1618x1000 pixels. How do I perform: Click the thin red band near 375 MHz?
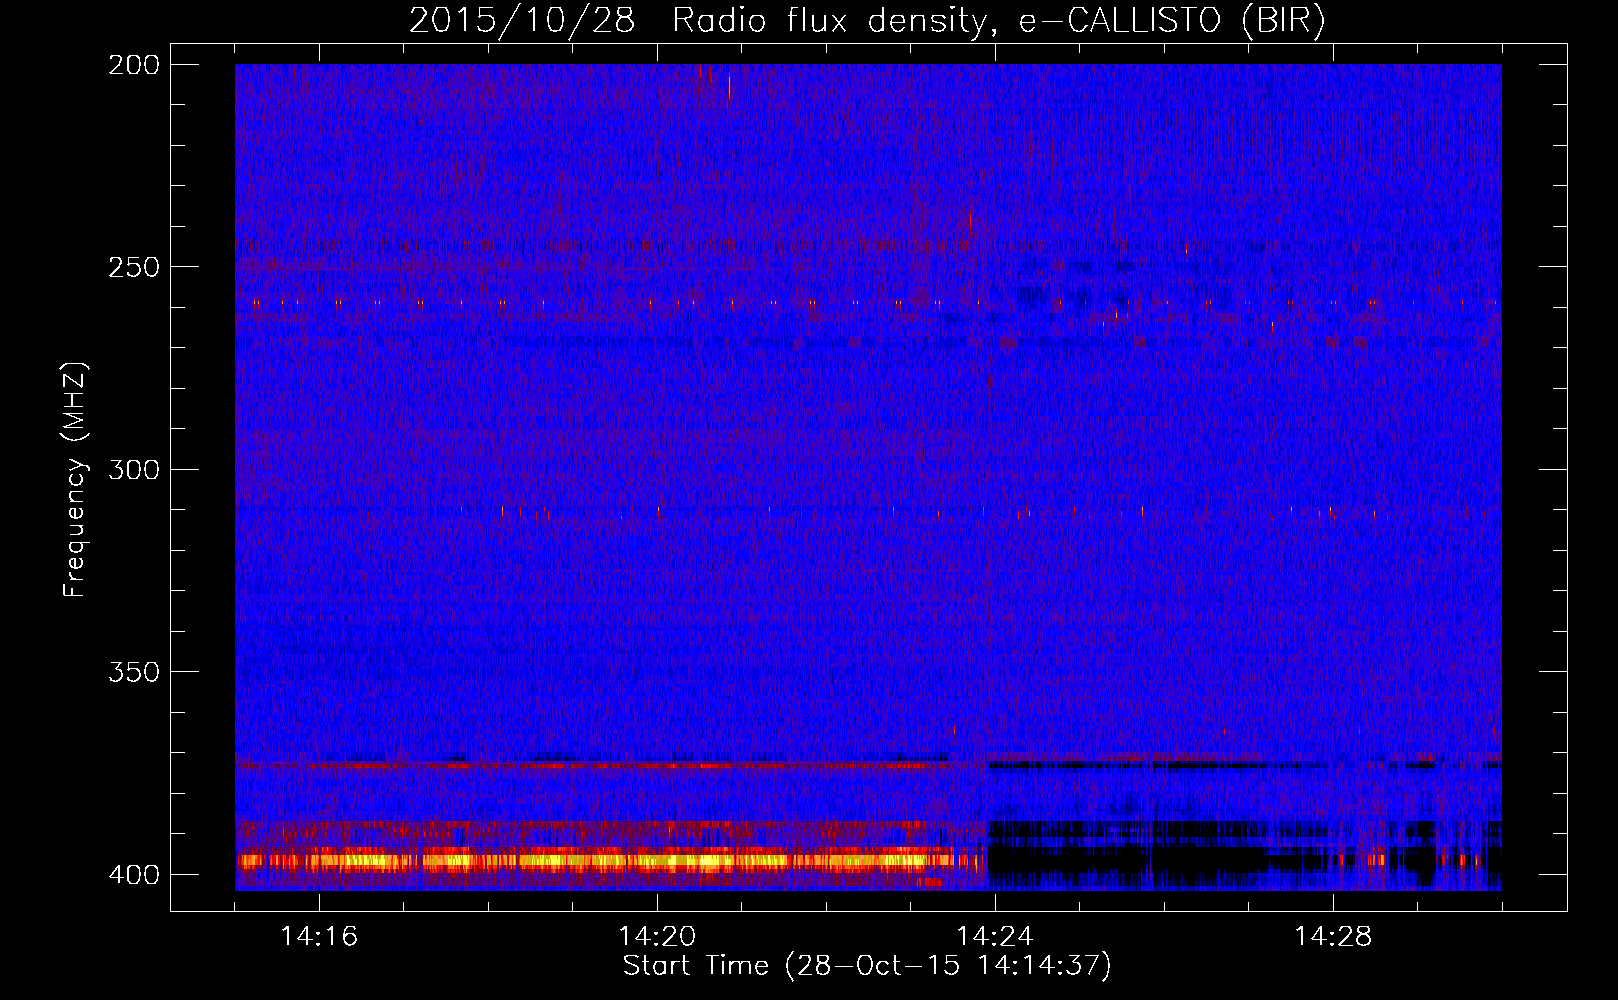click(590, 765)
